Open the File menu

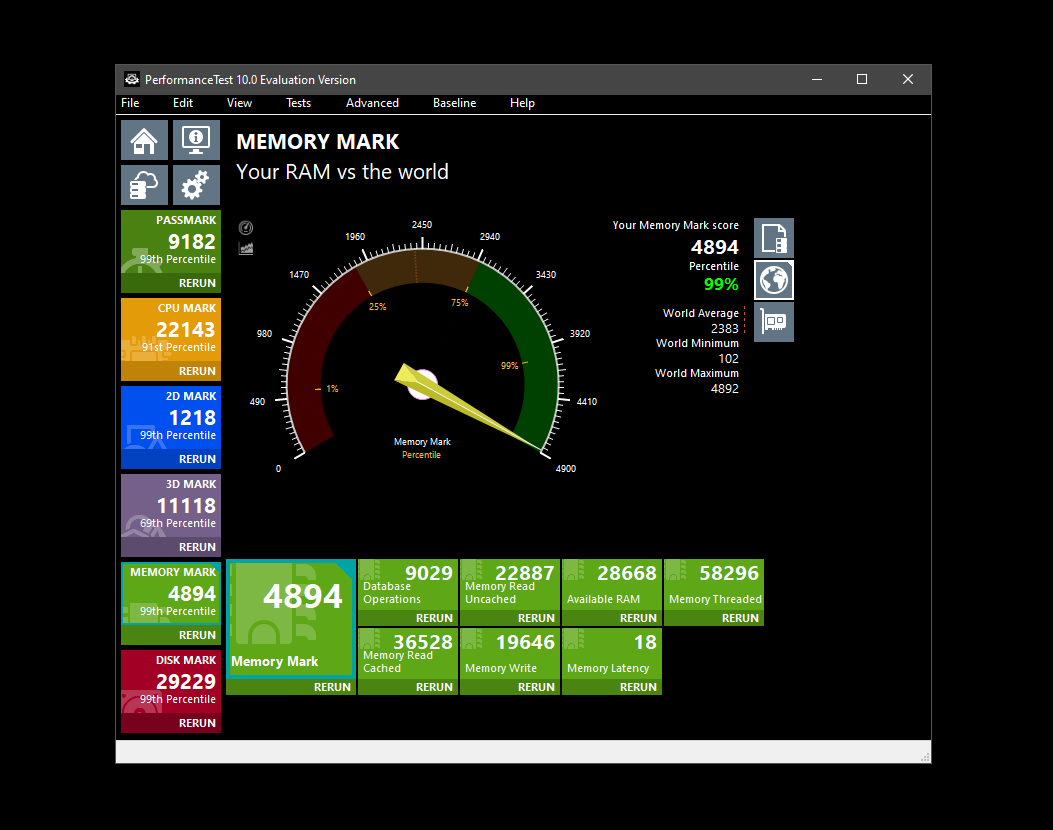coord(130,103)
